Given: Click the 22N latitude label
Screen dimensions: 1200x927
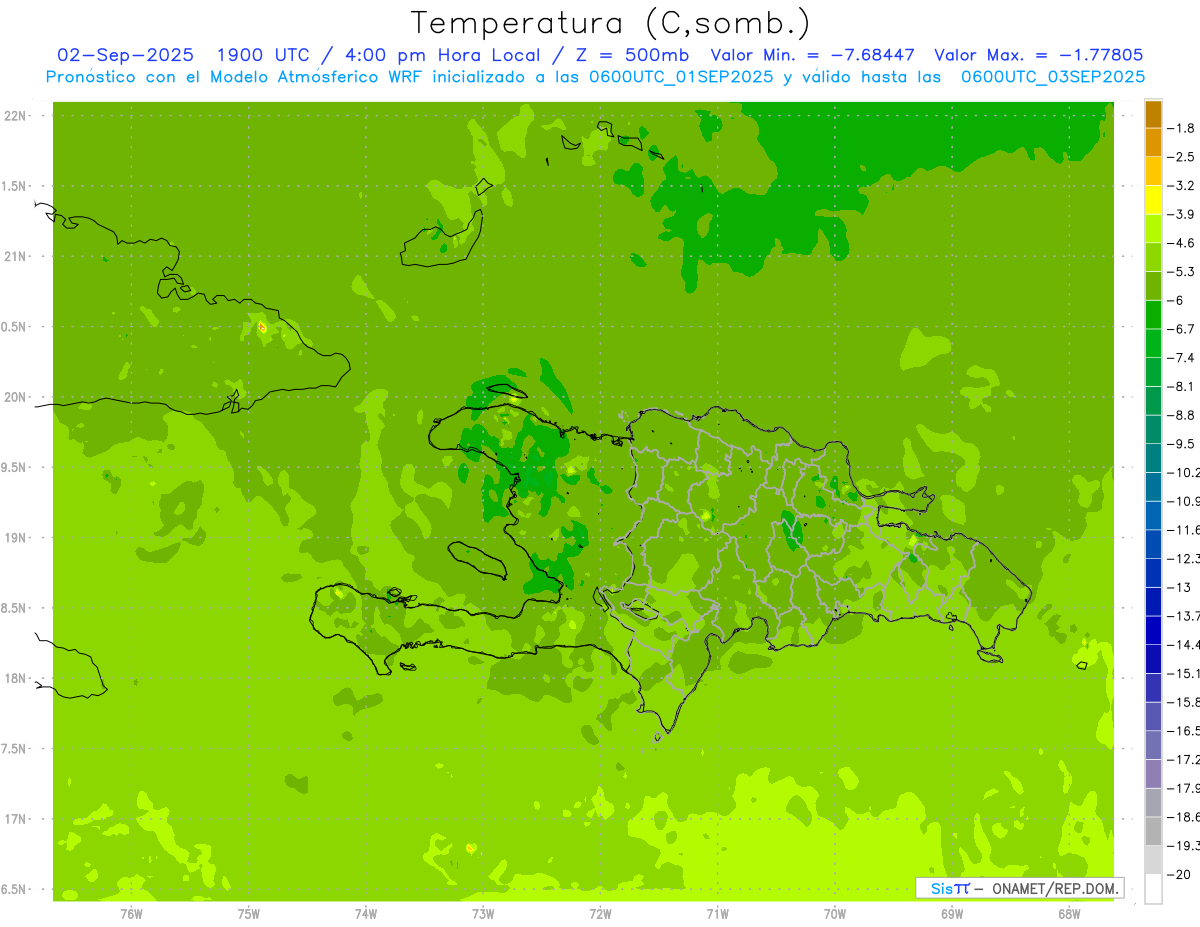Looking at the screenshot, I should pyautogui.click(x=15, y=115).
